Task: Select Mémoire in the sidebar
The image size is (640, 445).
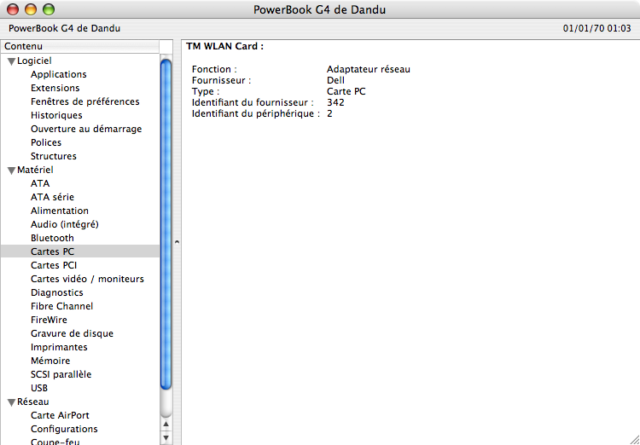Action: (x=50, y=361)
